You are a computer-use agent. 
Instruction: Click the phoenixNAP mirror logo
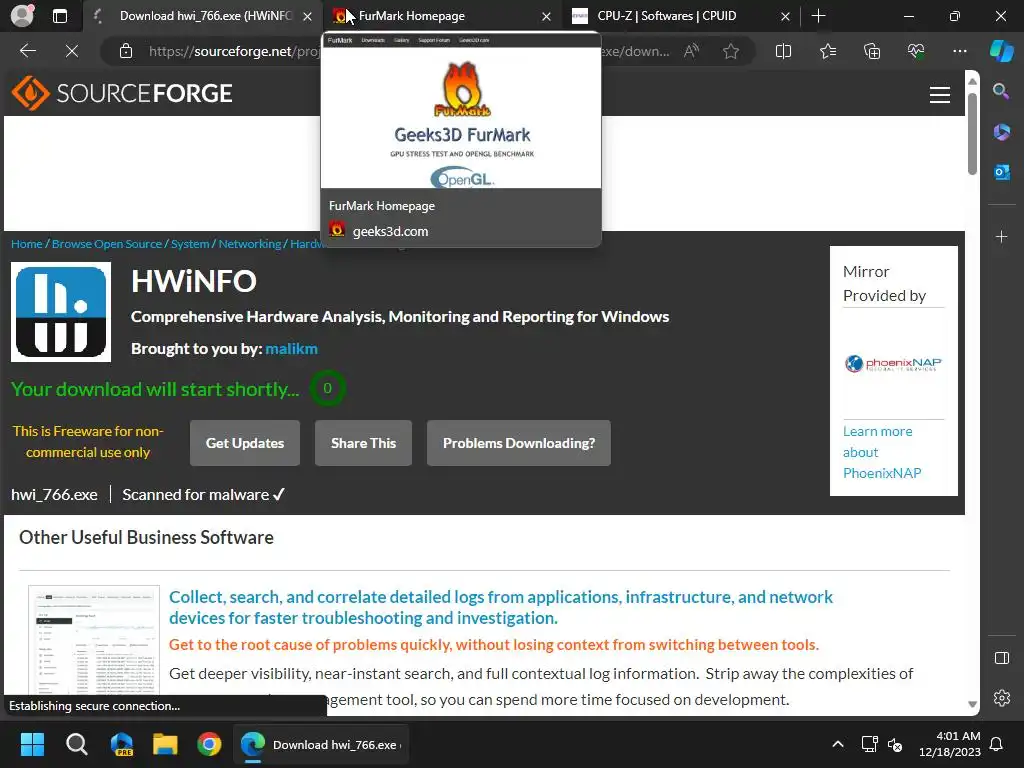coord(893,363)
